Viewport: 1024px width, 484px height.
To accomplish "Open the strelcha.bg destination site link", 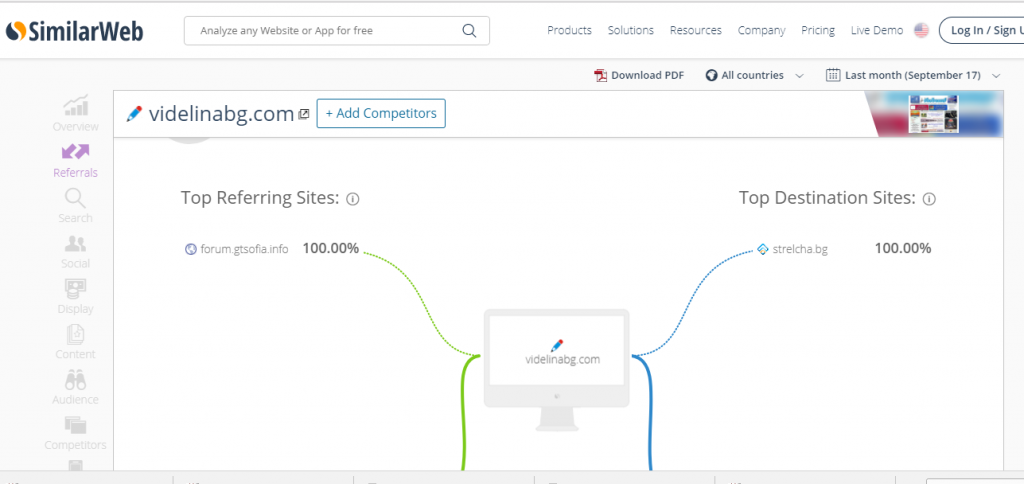I will point(800,249).
